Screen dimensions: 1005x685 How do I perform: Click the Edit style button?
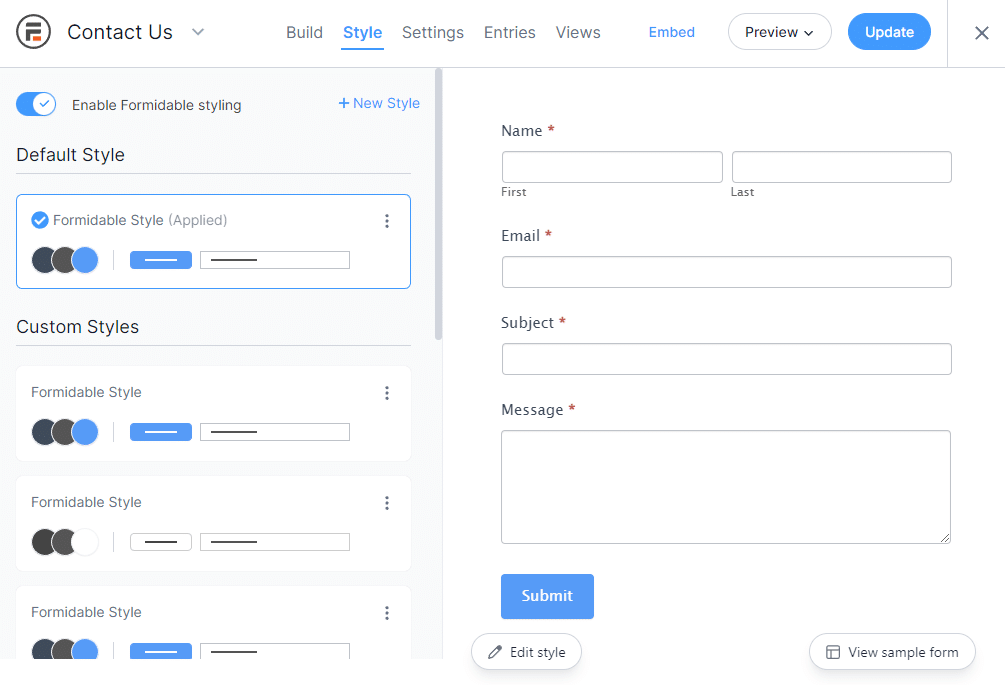click(526, 652)
